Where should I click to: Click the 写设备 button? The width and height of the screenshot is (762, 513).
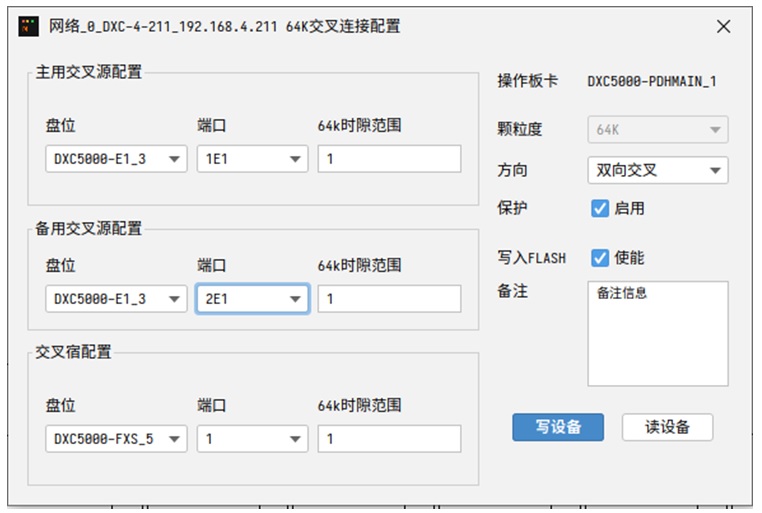558,427
